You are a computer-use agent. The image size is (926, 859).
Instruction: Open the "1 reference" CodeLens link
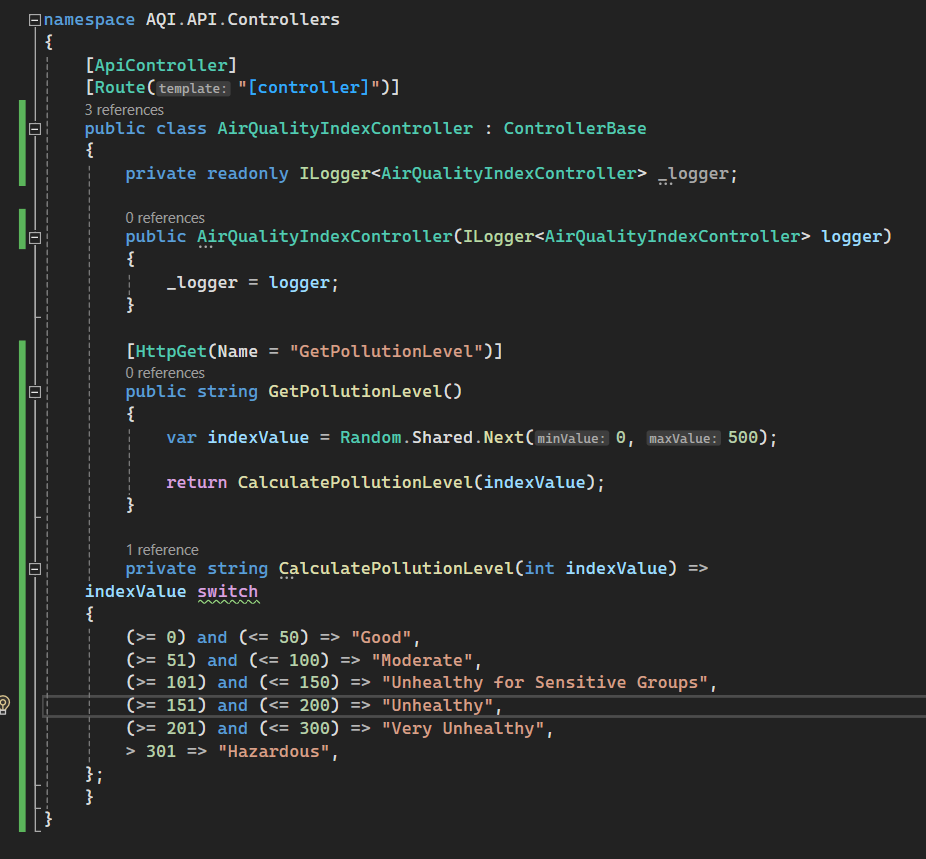(162, 550)
